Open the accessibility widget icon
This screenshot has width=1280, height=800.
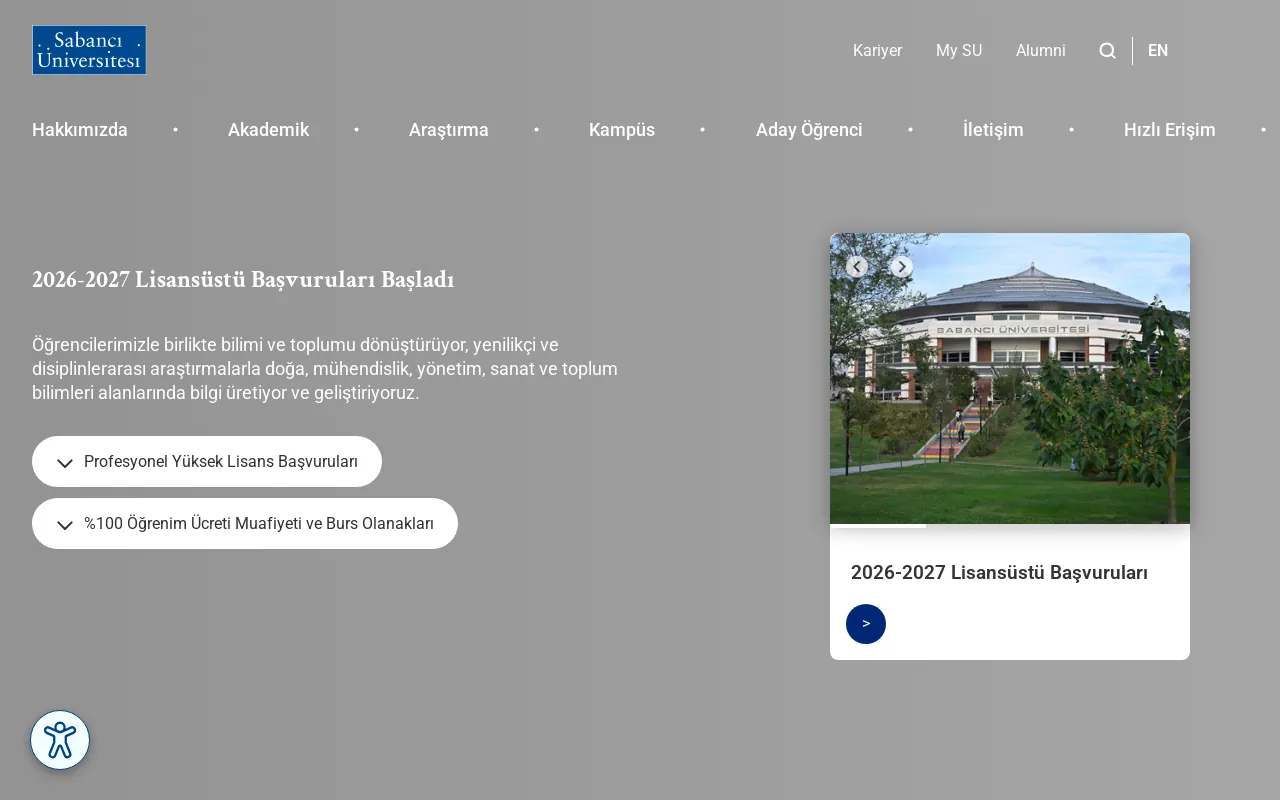(x=60, y=740)
